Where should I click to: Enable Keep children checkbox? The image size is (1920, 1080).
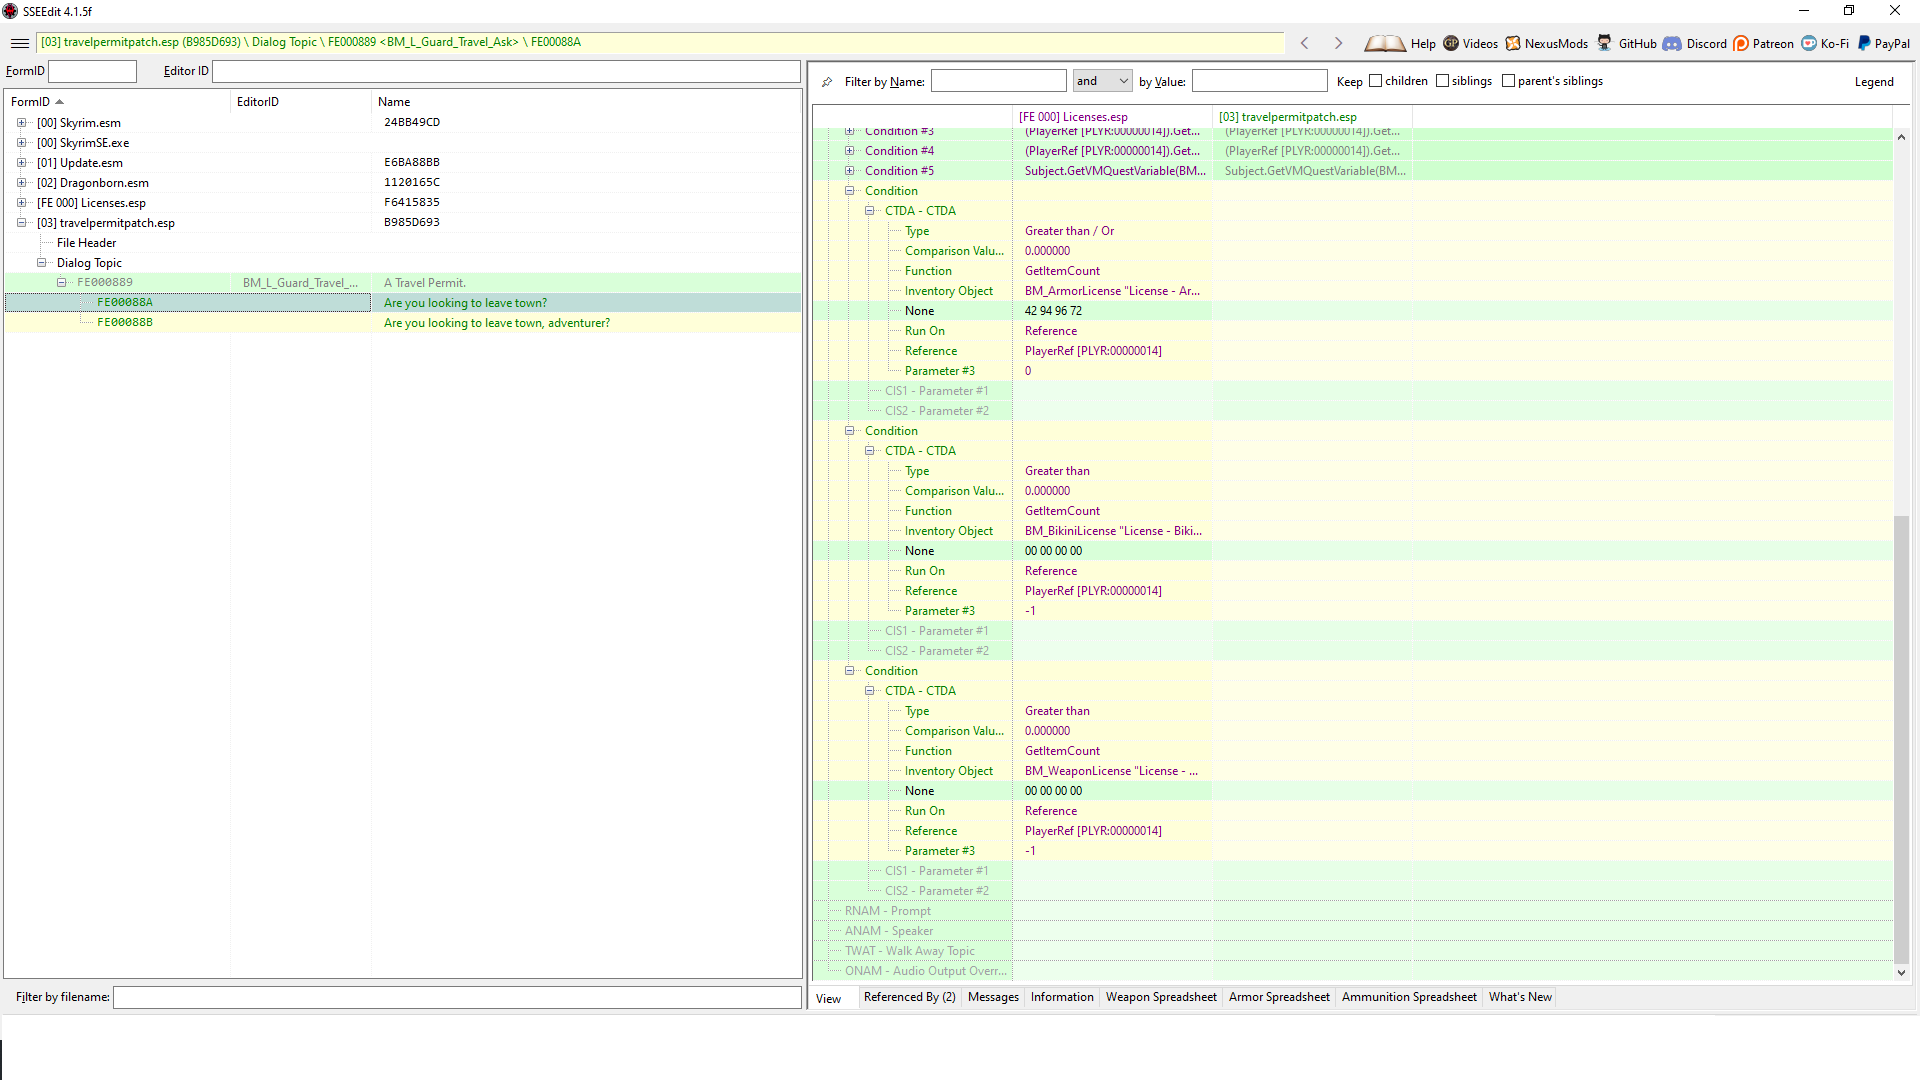1375,81
